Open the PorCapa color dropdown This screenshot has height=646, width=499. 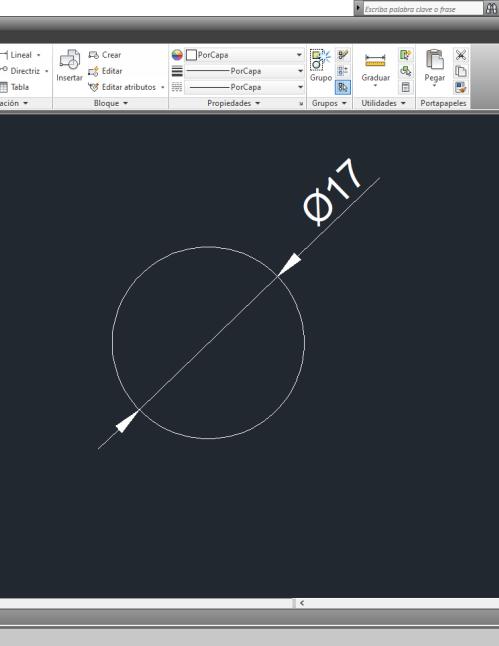point(244,55)
